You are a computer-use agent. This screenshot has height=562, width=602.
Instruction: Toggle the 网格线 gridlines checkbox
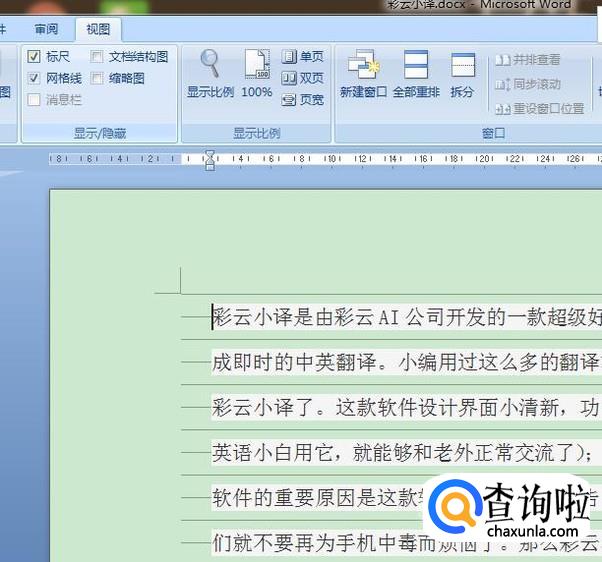[34, 78]
